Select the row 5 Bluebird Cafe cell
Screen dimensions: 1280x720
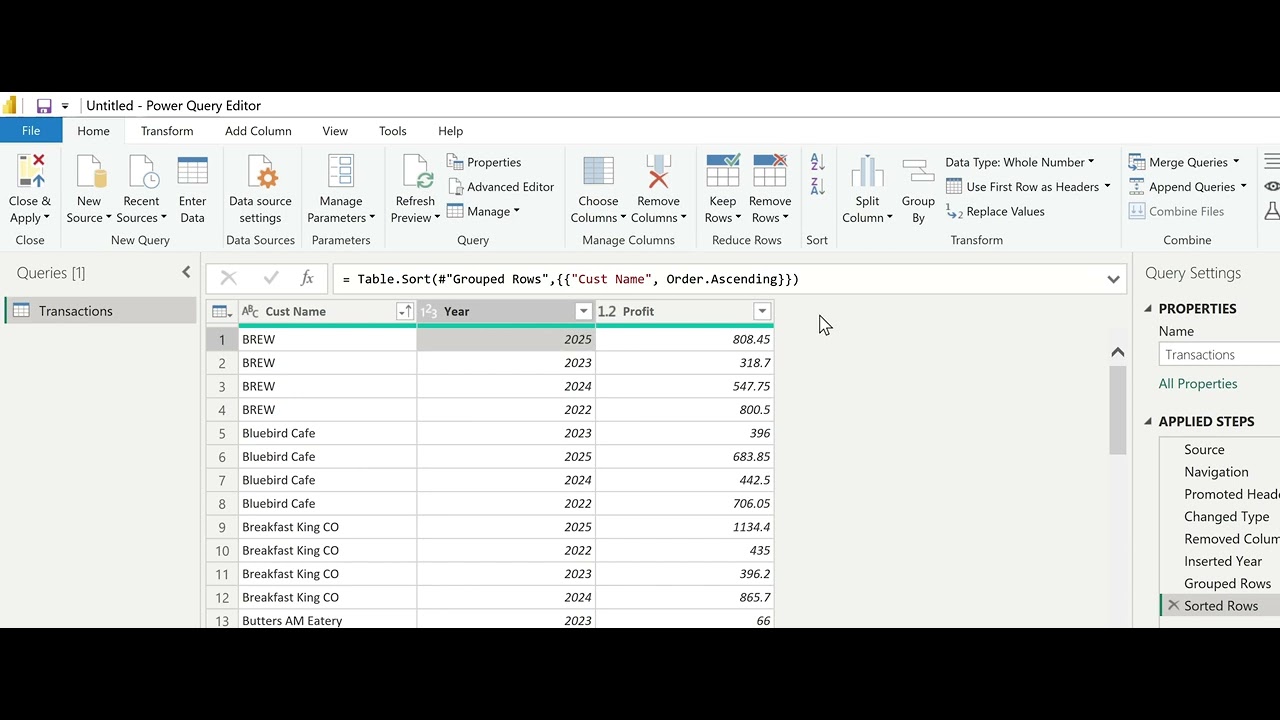[x=327, y=433]
